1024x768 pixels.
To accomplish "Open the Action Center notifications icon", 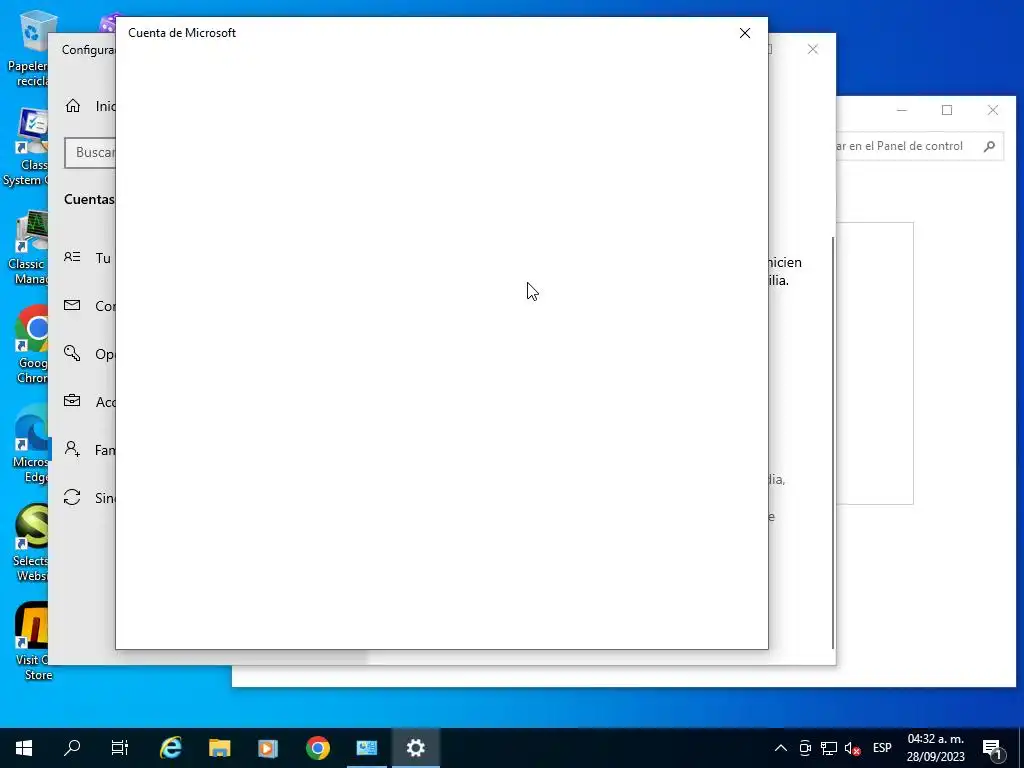I will pos(993,748).
